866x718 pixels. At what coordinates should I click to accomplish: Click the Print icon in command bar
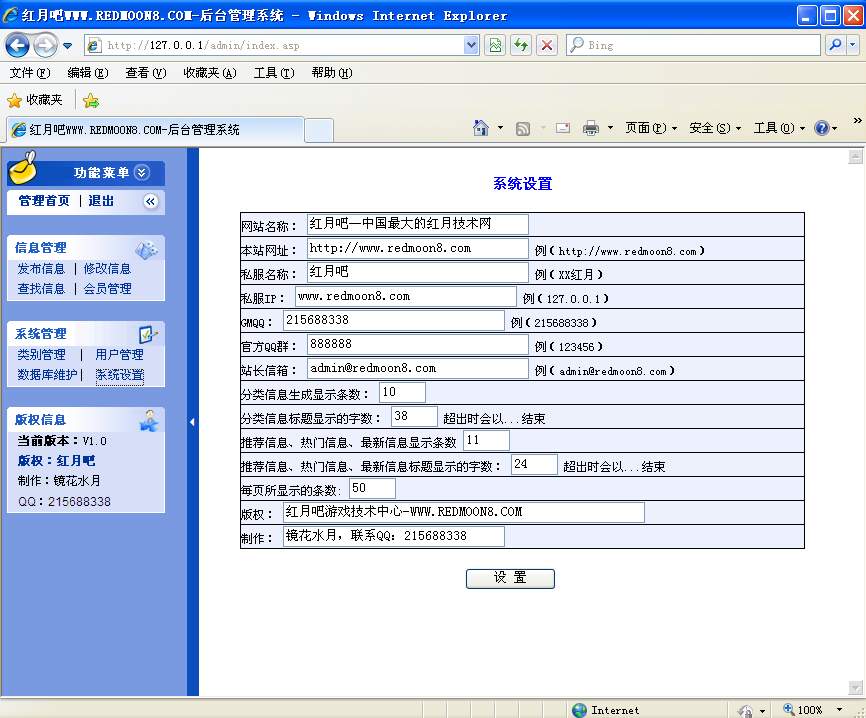point(591,128)
